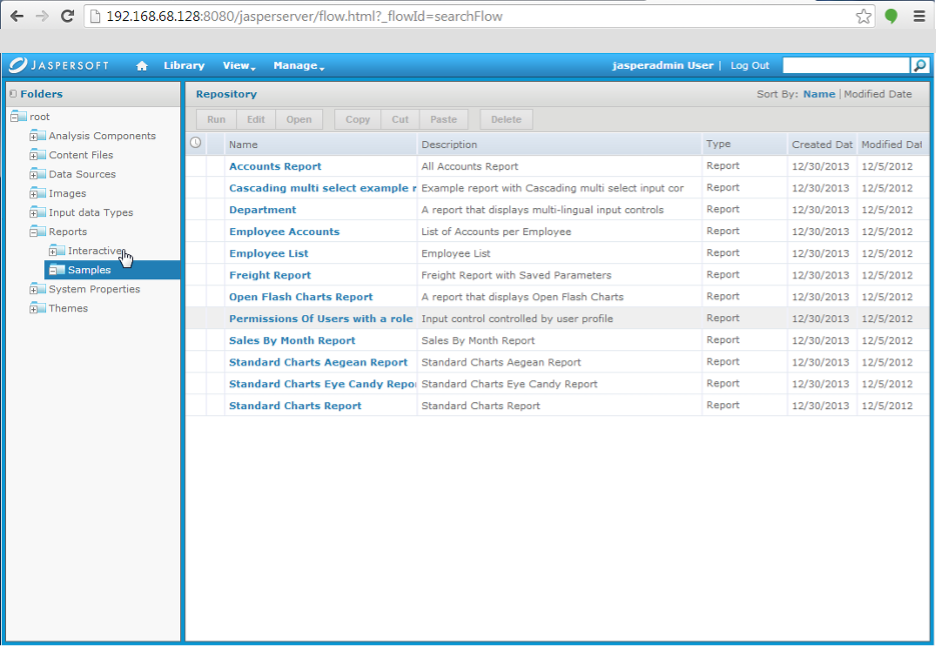Click description 'All Accounts Report'
Screen dimensions: 936x646
pyautogui.click(x=470, y=167)
